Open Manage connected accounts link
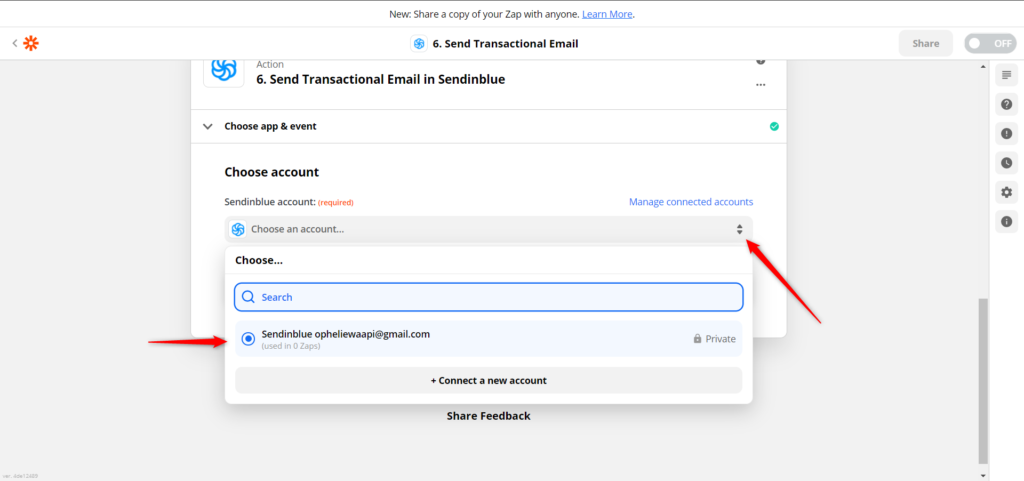This screenshot has width=1024, height=481. [x=691, y=202]
